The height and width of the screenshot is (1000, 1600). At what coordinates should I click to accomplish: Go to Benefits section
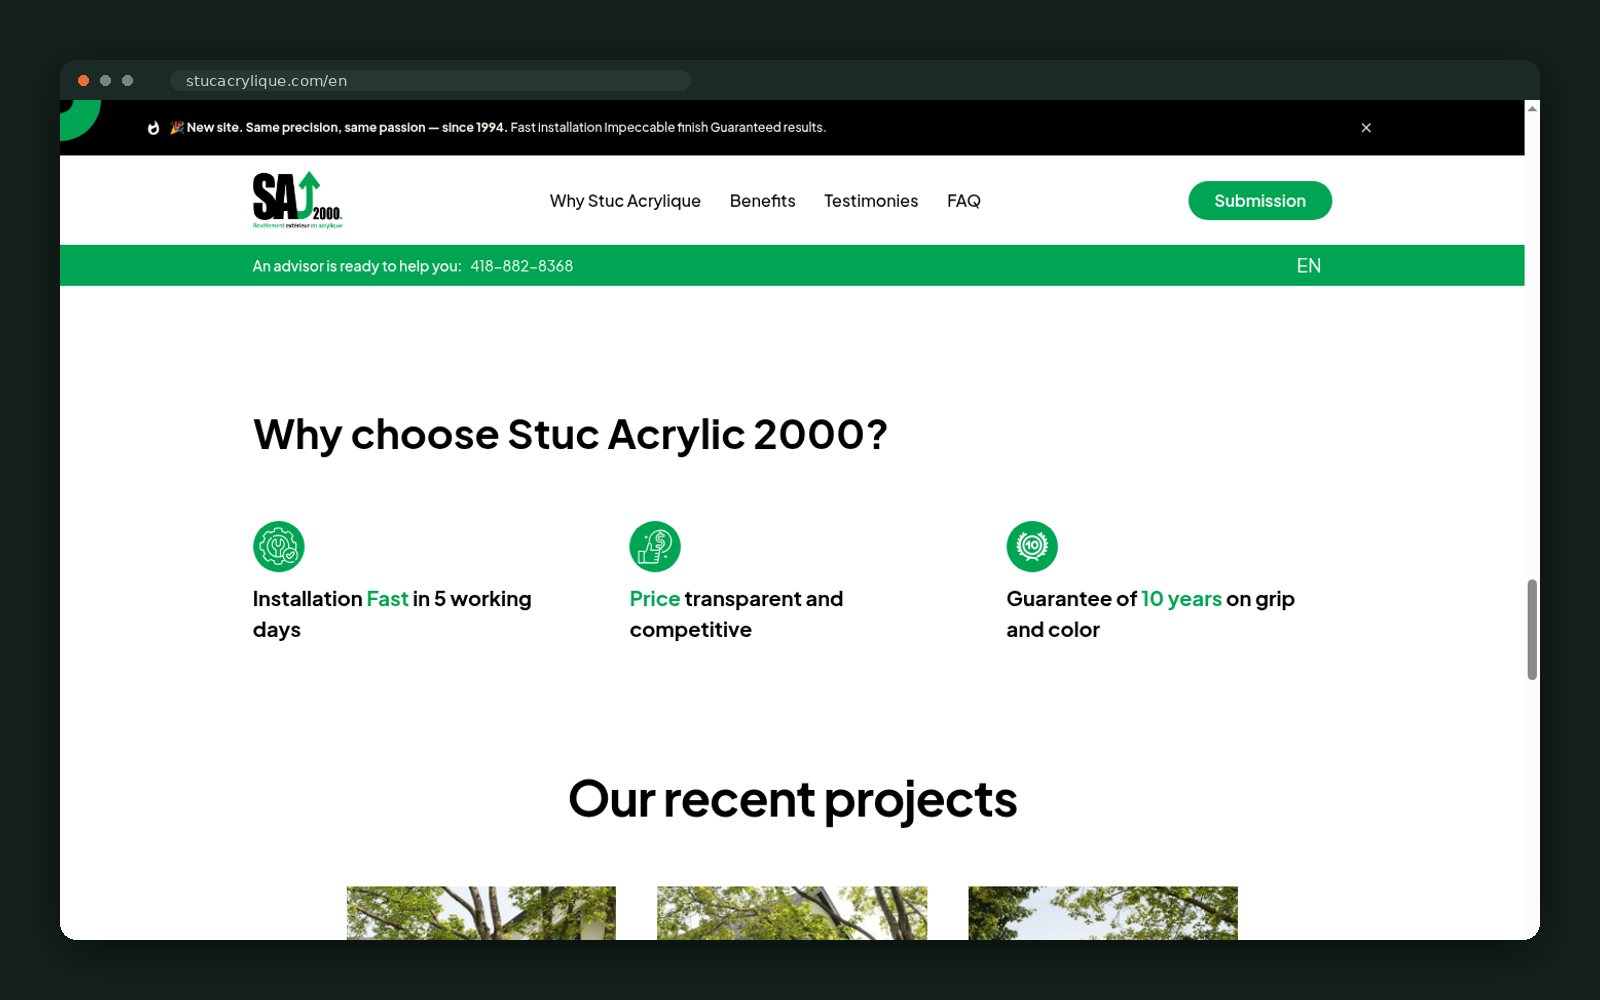click(x=763, y=201)
